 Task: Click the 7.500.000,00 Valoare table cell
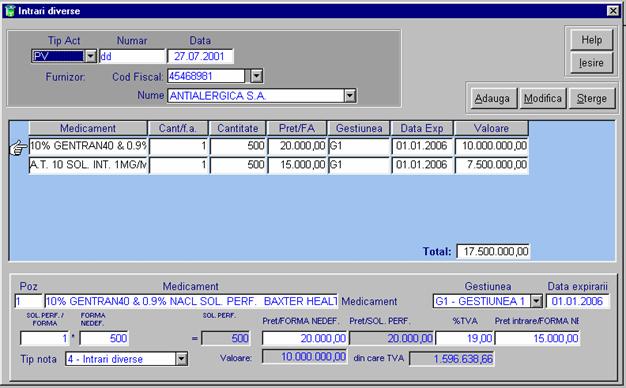tap(491, 164)
